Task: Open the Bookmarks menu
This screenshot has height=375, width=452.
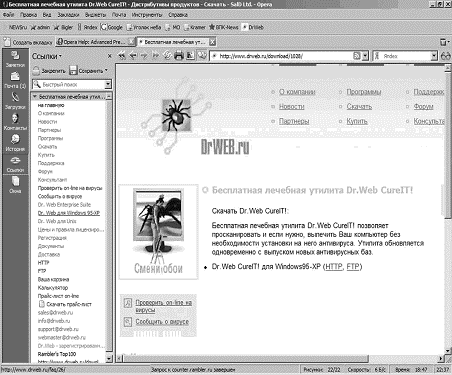Action: point(68,15)
